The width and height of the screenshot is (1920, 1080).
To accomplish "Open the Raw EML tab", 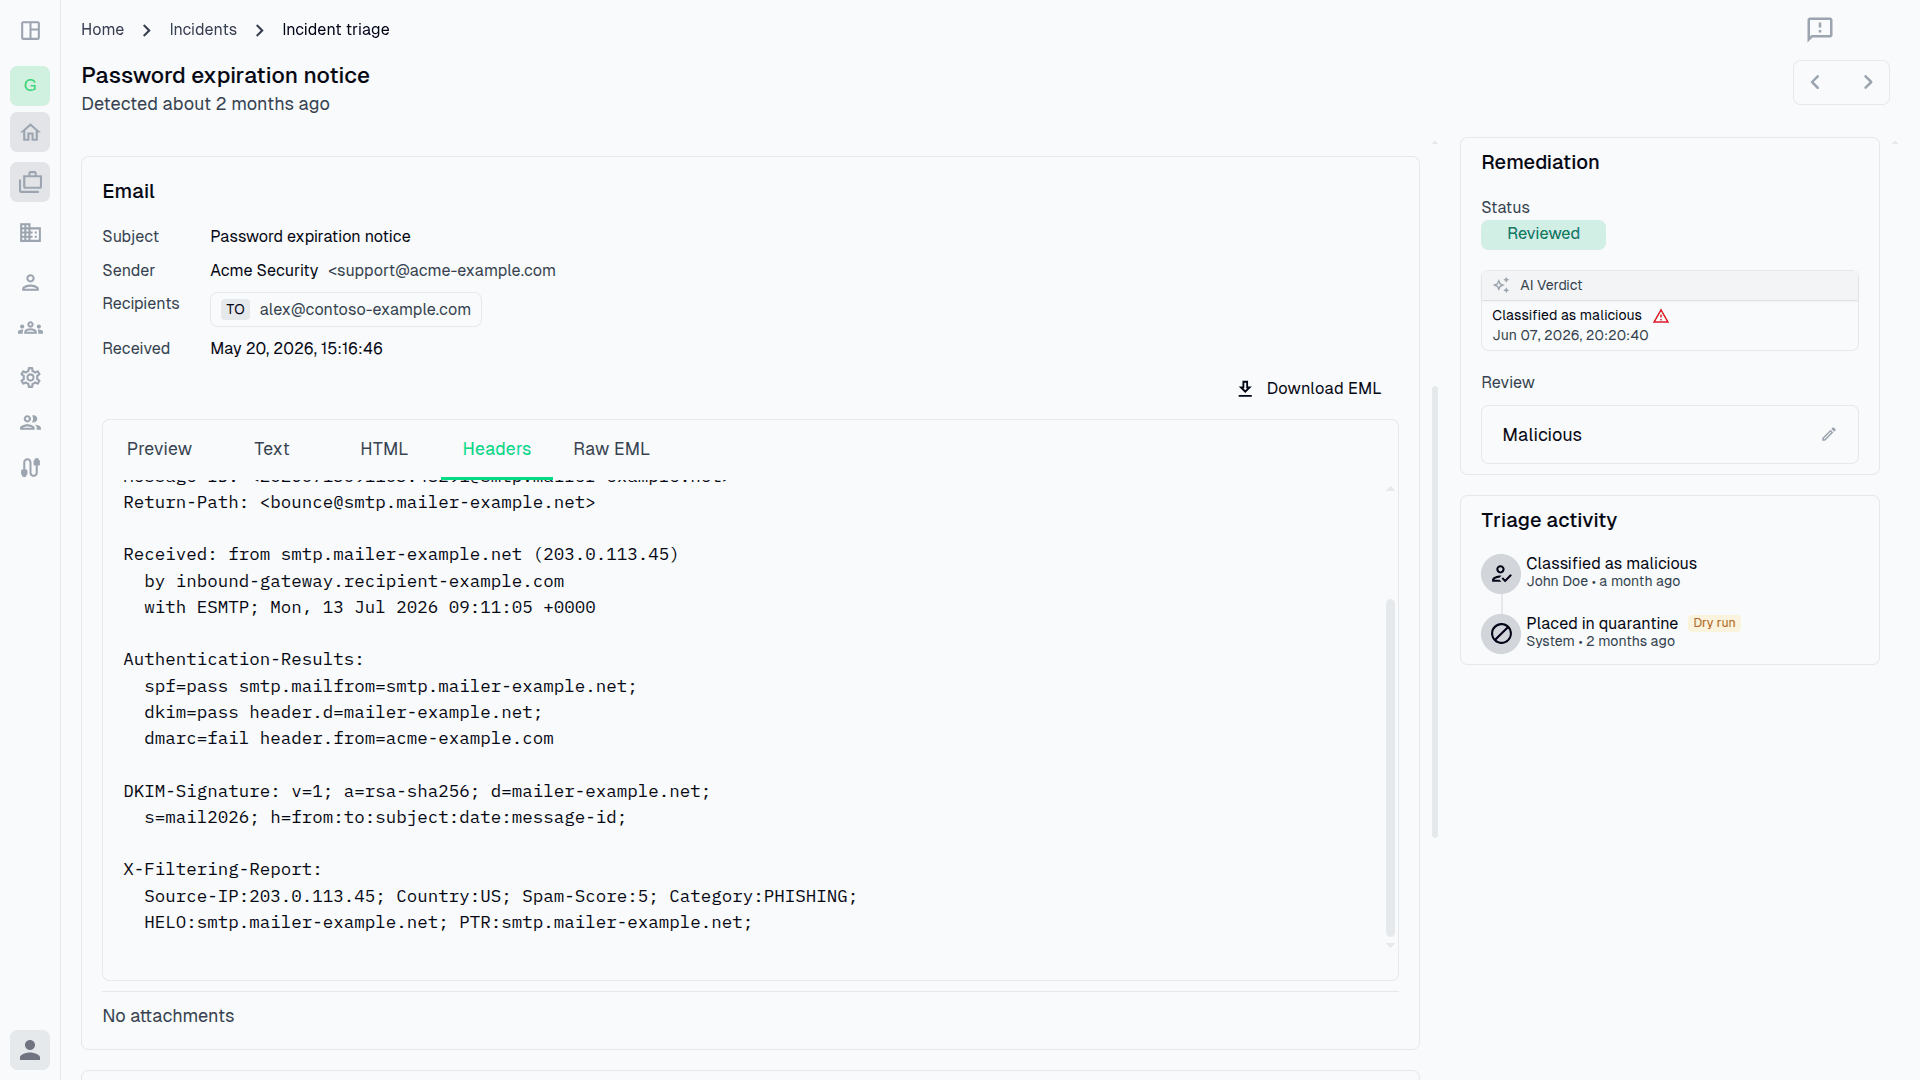I will click(x=611, y=449).
